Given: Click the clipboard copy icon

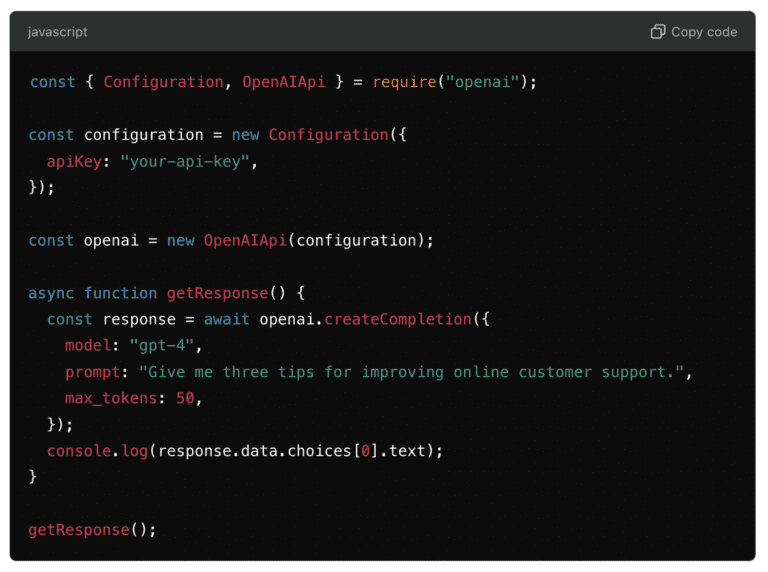Looking at the screenshot, I should pyautogui.click(x=657, y=32).
